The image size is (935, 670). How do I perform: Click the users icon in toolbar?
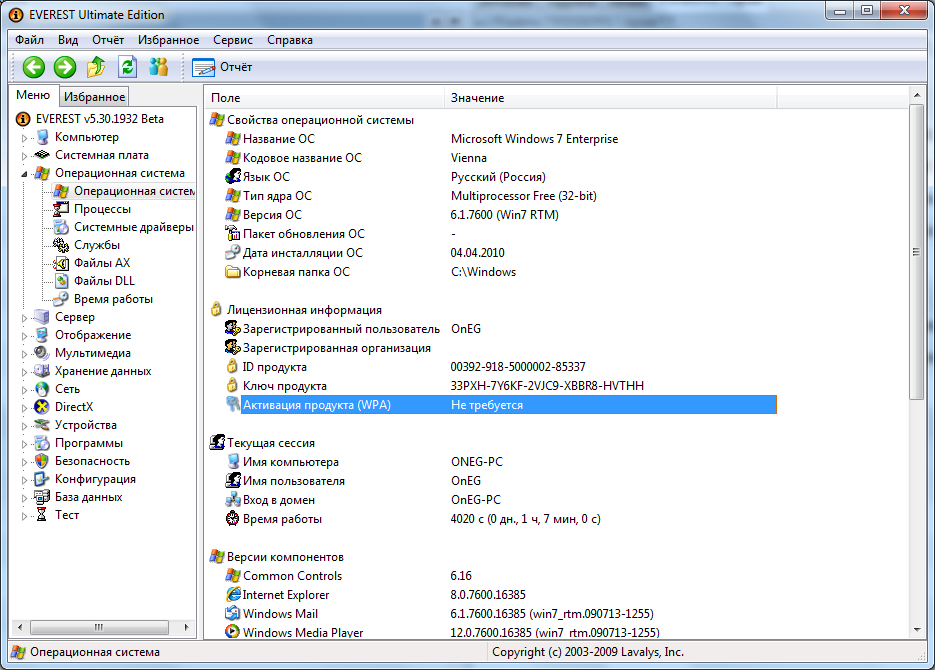coord(159,67)
